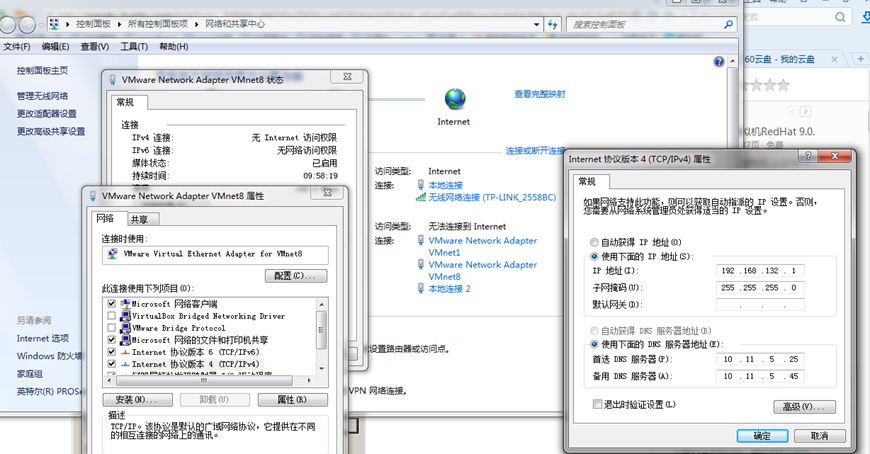This screenshot has height=454, width=870.
Task: Select 使用下面的 DNS 服务器地址 radio button
Action: [594, 344]
